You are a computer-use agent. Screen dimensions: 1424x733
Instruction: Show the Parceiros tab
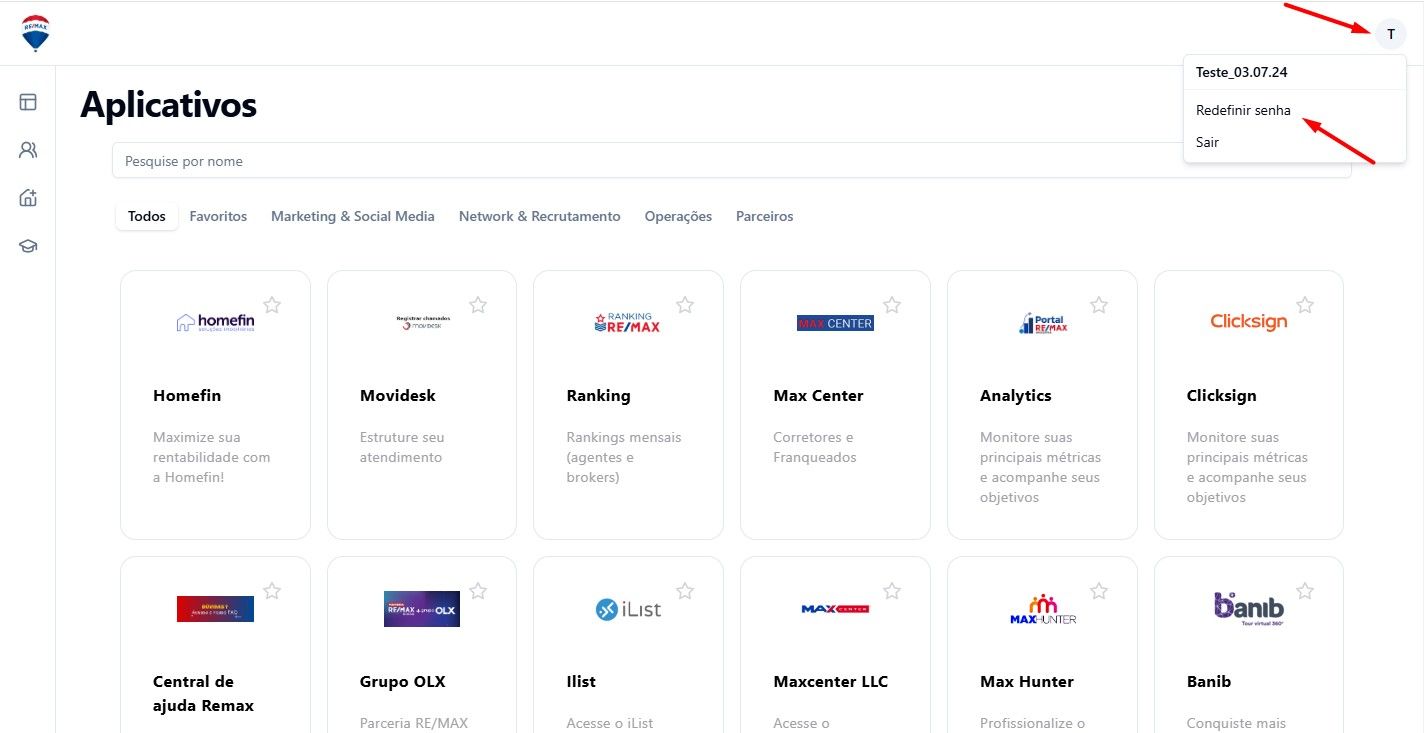(765, 216)
